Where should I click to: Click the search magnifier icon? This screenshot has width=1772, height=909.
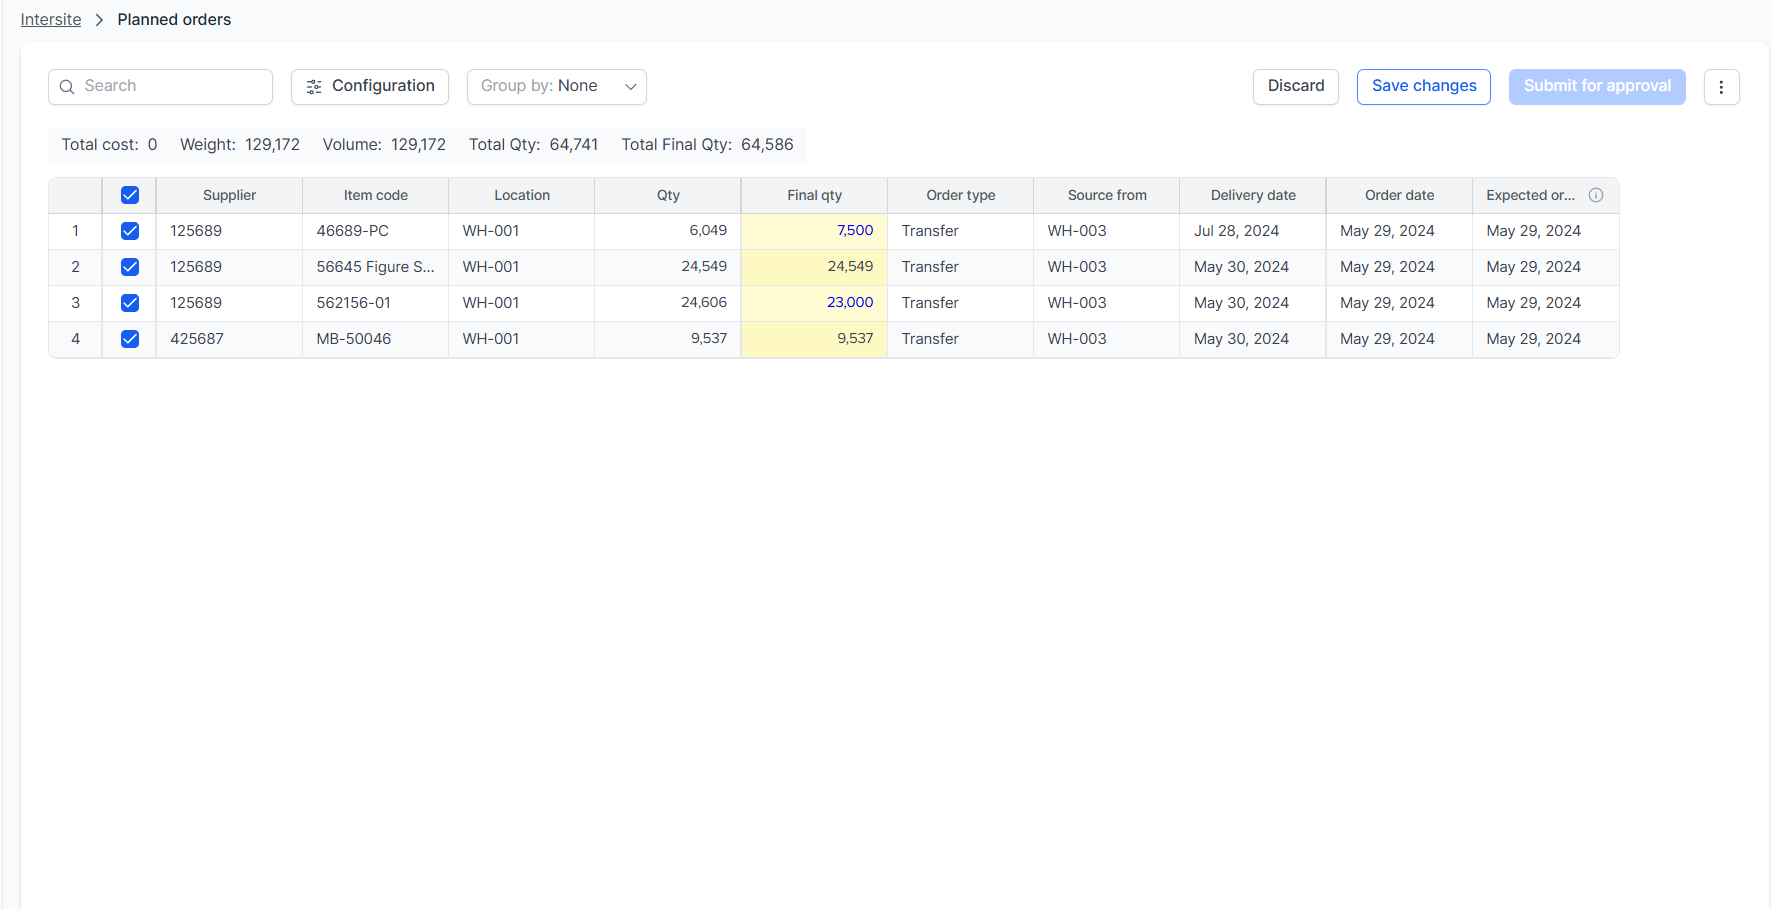(67, 87)
